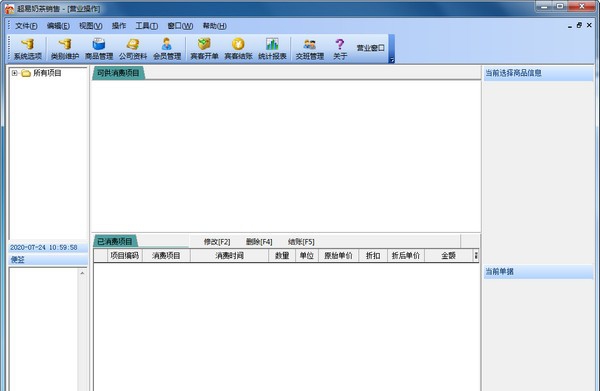Click 当前选择商品信息 panel header
Viewport: 600px width, 391px height.
538,73
